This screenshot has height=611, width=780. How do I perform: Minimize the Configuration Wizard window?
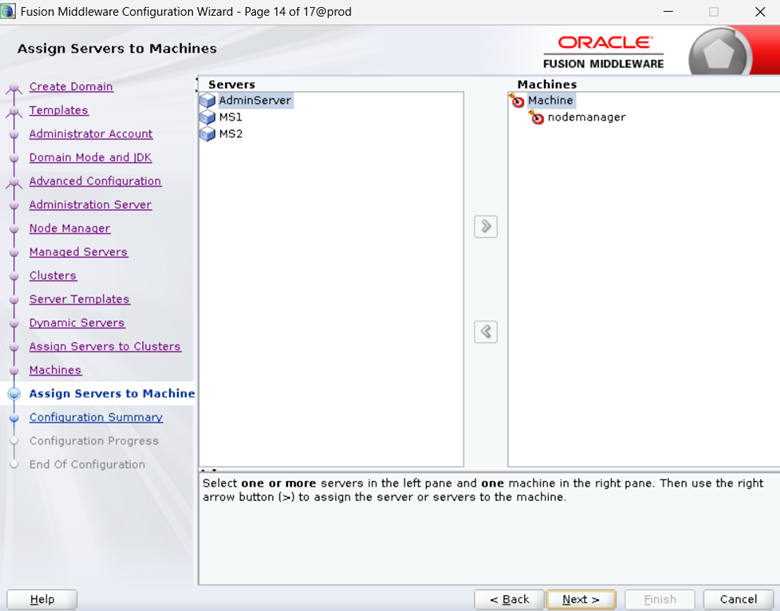[x=668, y=11]
